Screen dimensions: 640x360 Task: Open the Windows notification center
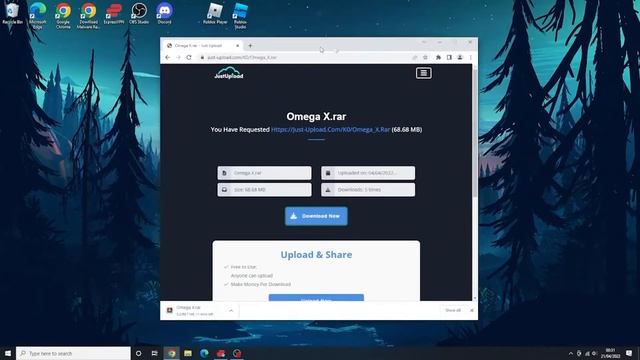pyautogui.click(x=629, y=353)
